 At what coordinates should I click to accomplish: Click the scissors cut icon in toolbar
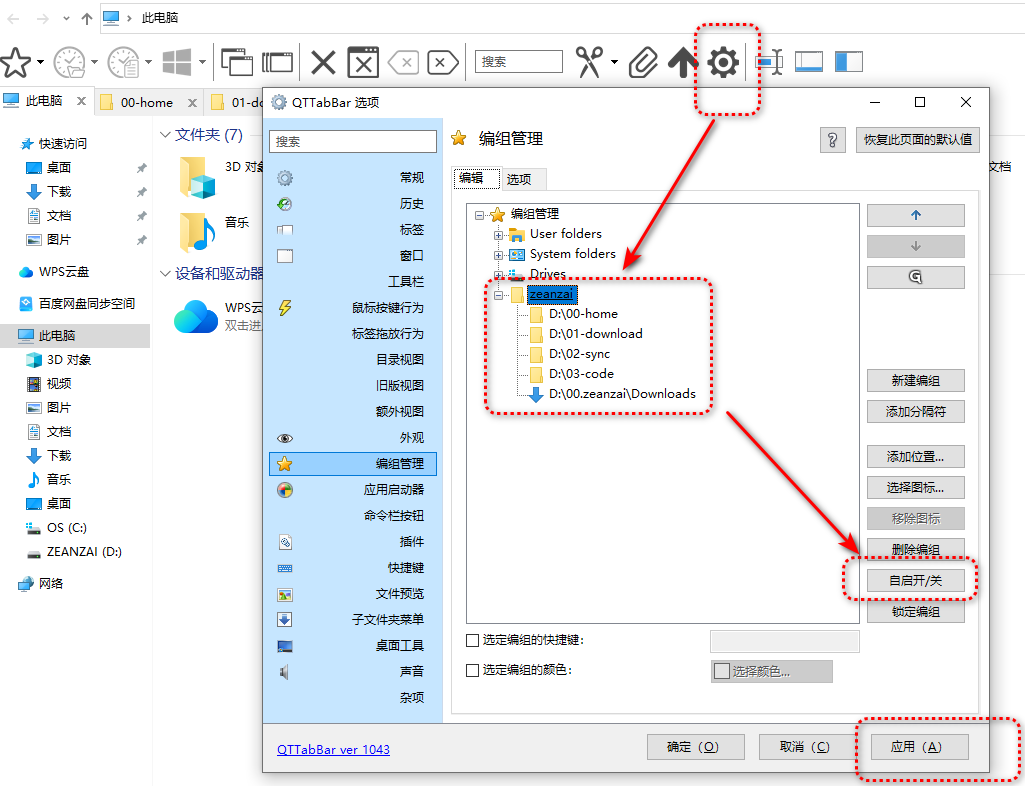(589, 63)
